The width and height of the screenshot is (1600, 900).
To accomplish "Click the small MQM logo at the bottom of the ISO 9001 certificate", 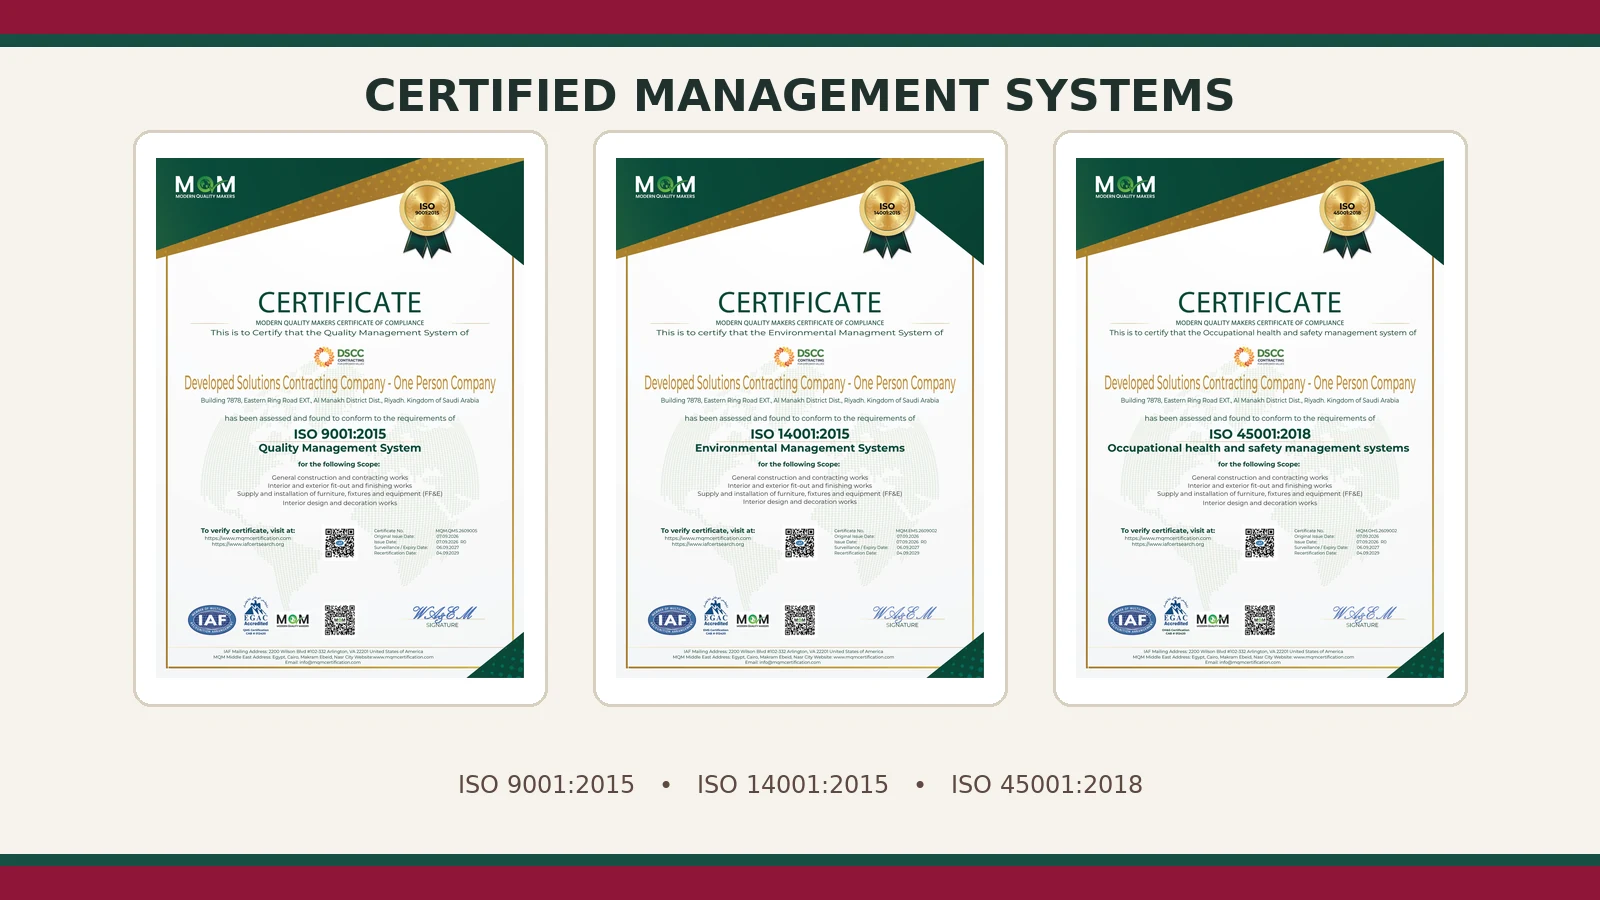I will click(x=293, y=620).
